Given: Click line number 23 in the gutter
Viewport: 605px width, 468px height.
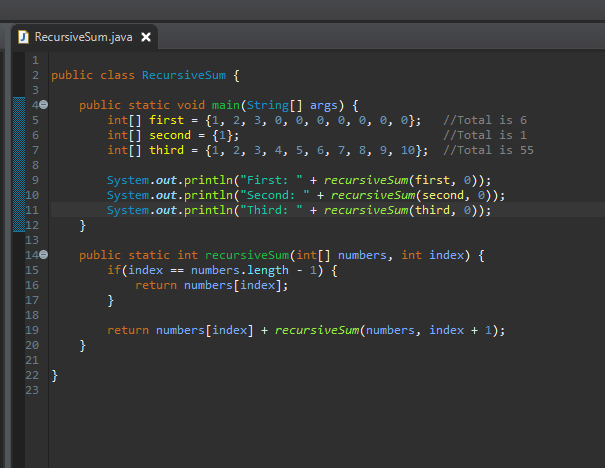Looking at the screenshot, I should pos(32,390).
